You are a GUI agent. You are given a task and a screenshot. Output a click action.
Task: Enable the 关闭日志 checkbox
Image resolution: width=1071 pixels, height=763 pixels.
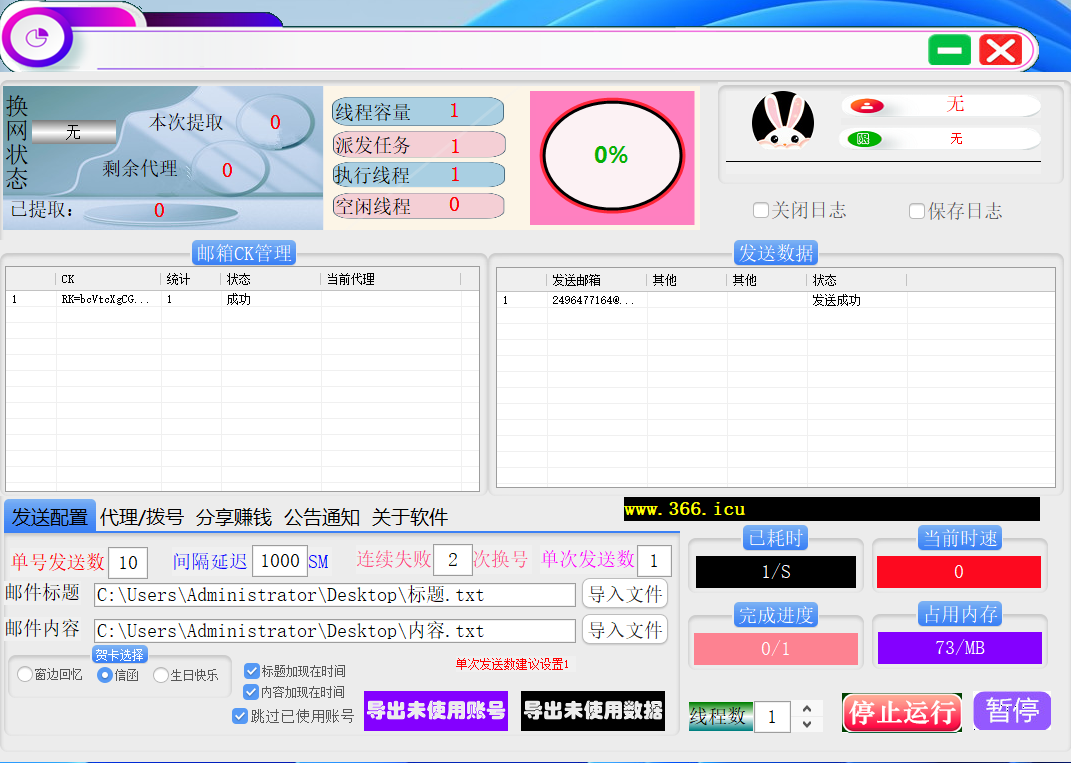pos(761,211)
